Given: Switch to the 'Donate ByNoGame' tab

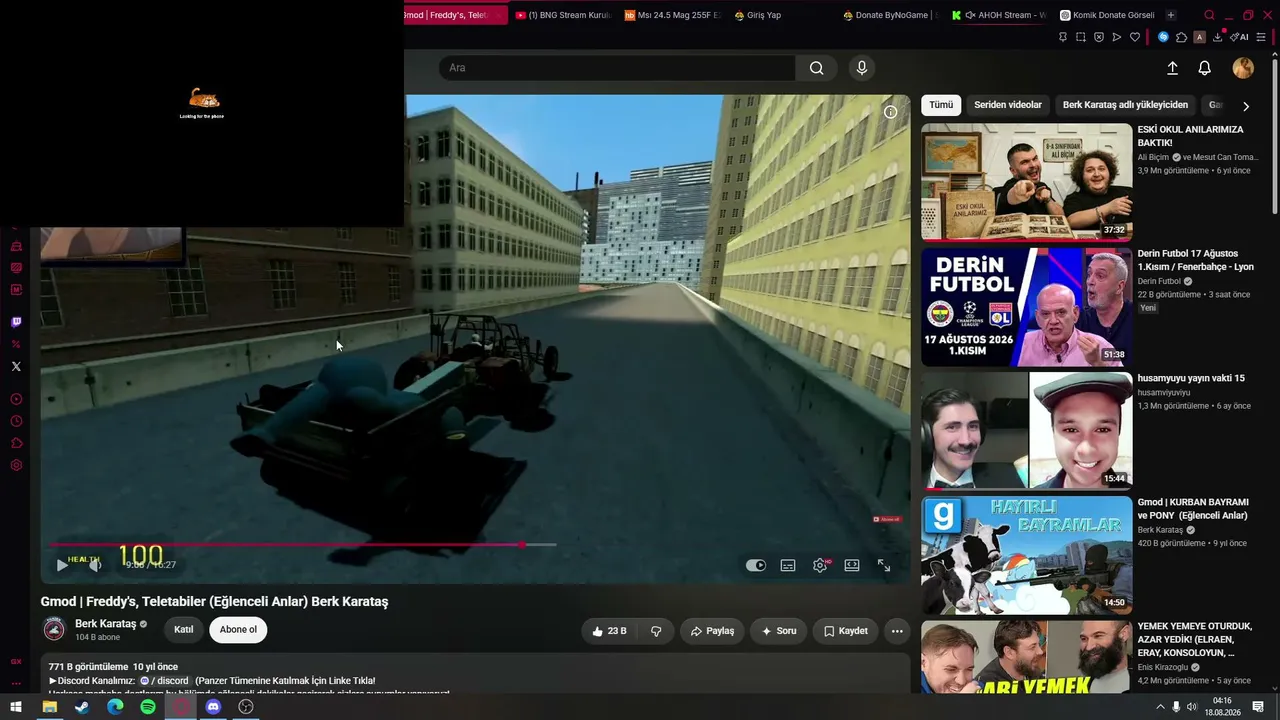Looking at the screenshot, I should [890, 15].
